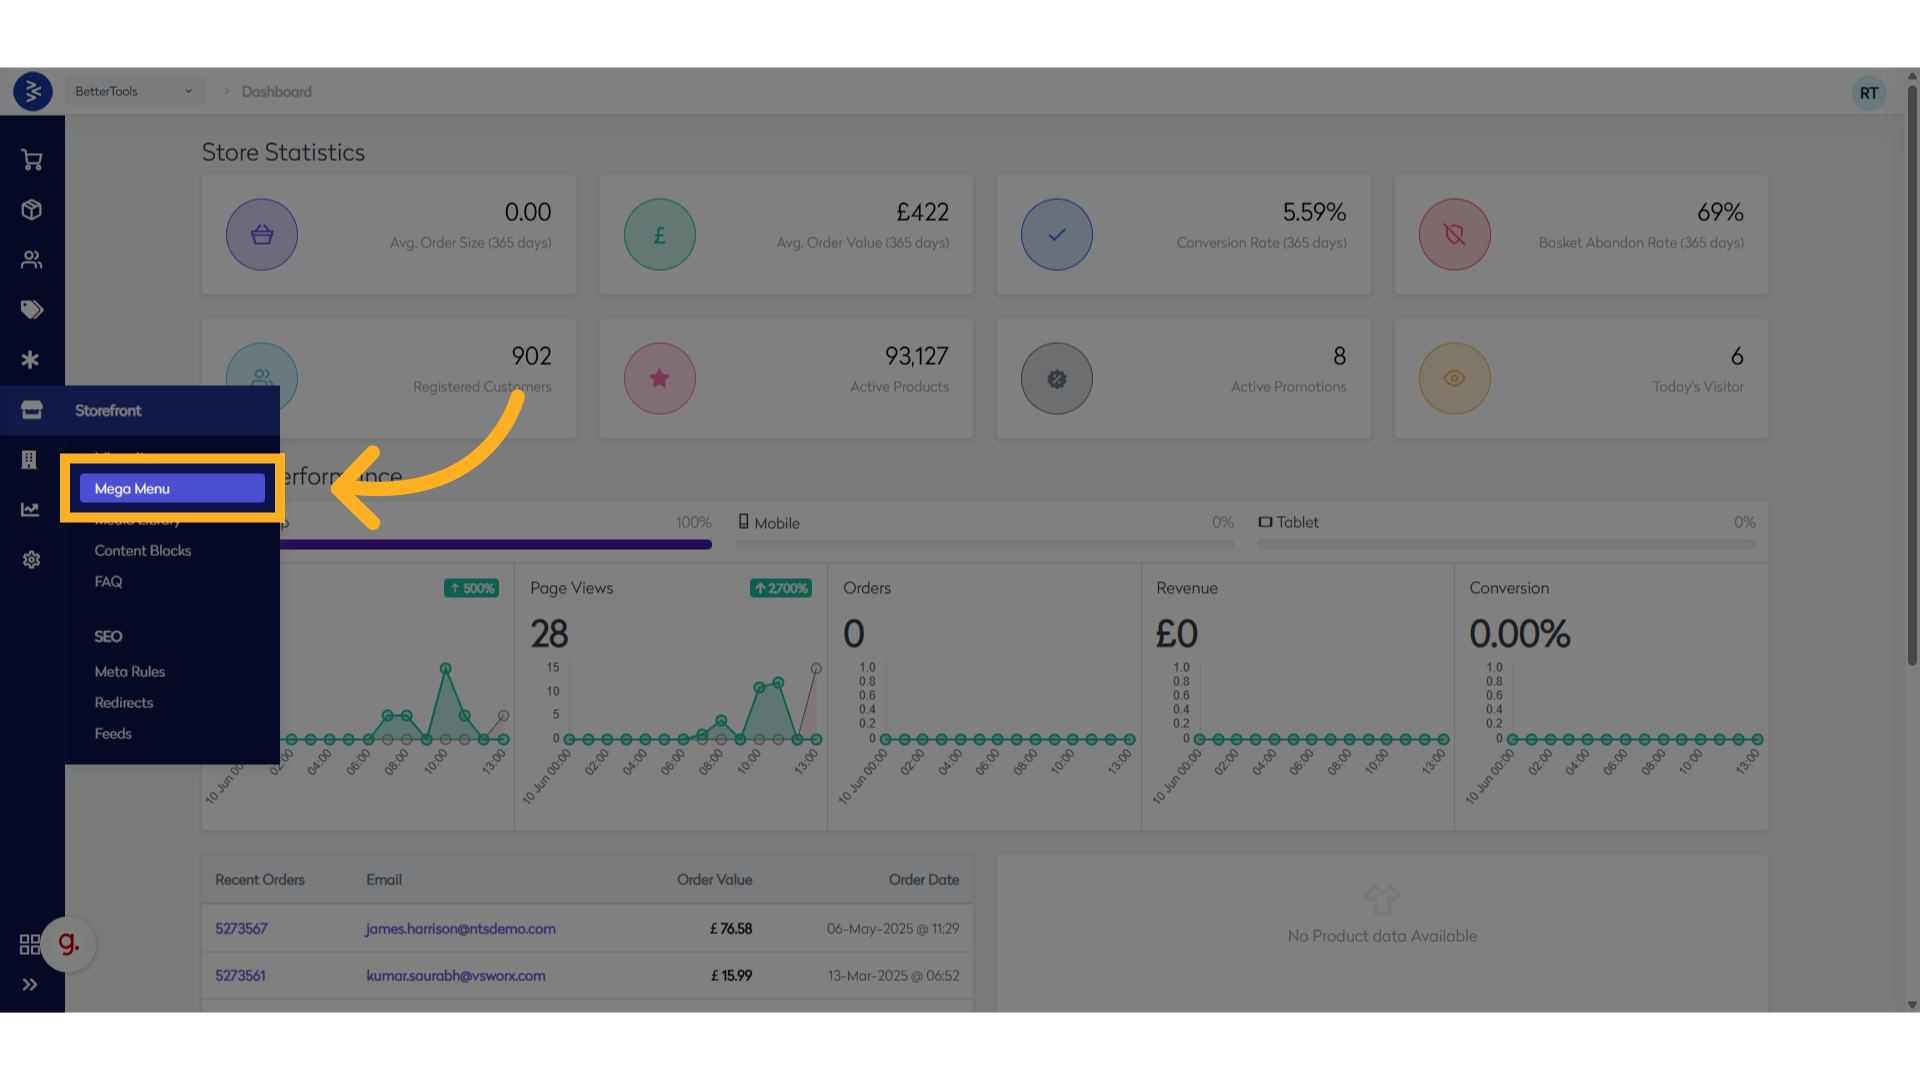Select Mega Menu in Storefront submenu
Image resolution: width=1920 pixels, height=1080 pixels.
(x=172, y=489)
